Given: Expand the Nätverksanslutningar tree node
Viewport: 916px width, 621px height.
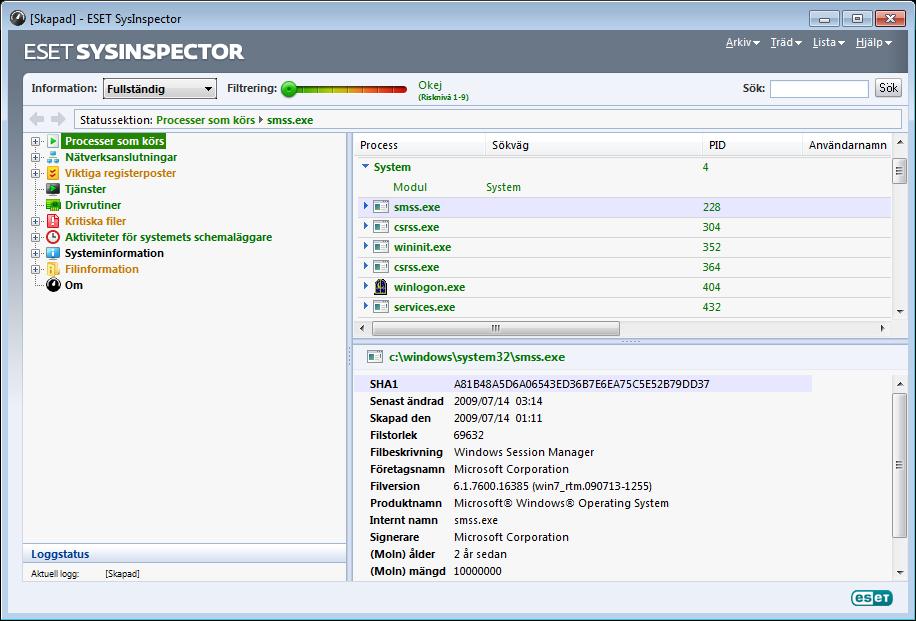Looking at the screenshot, I should pos(36,157).
